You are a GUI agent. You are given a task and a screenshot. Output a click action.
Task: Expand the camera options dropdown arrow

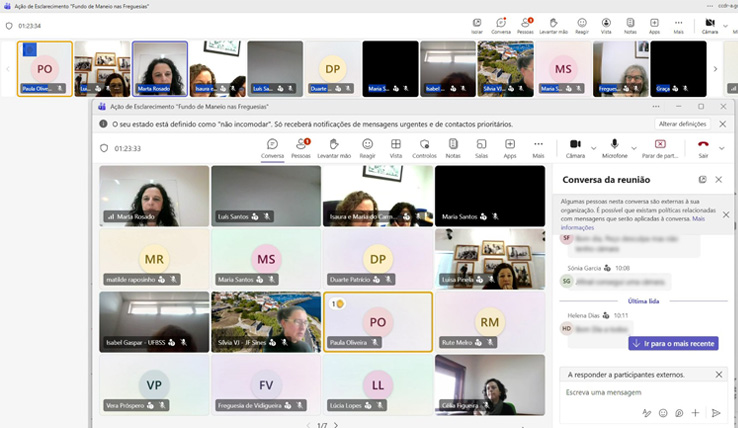click(x=593, y=148)
